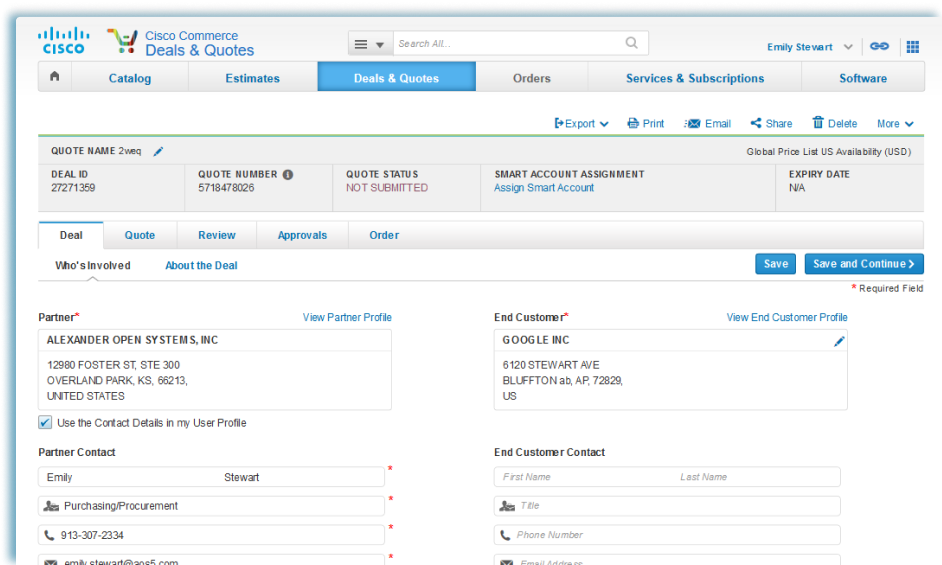Edit End Customer using pencil icon

(839, 341)
